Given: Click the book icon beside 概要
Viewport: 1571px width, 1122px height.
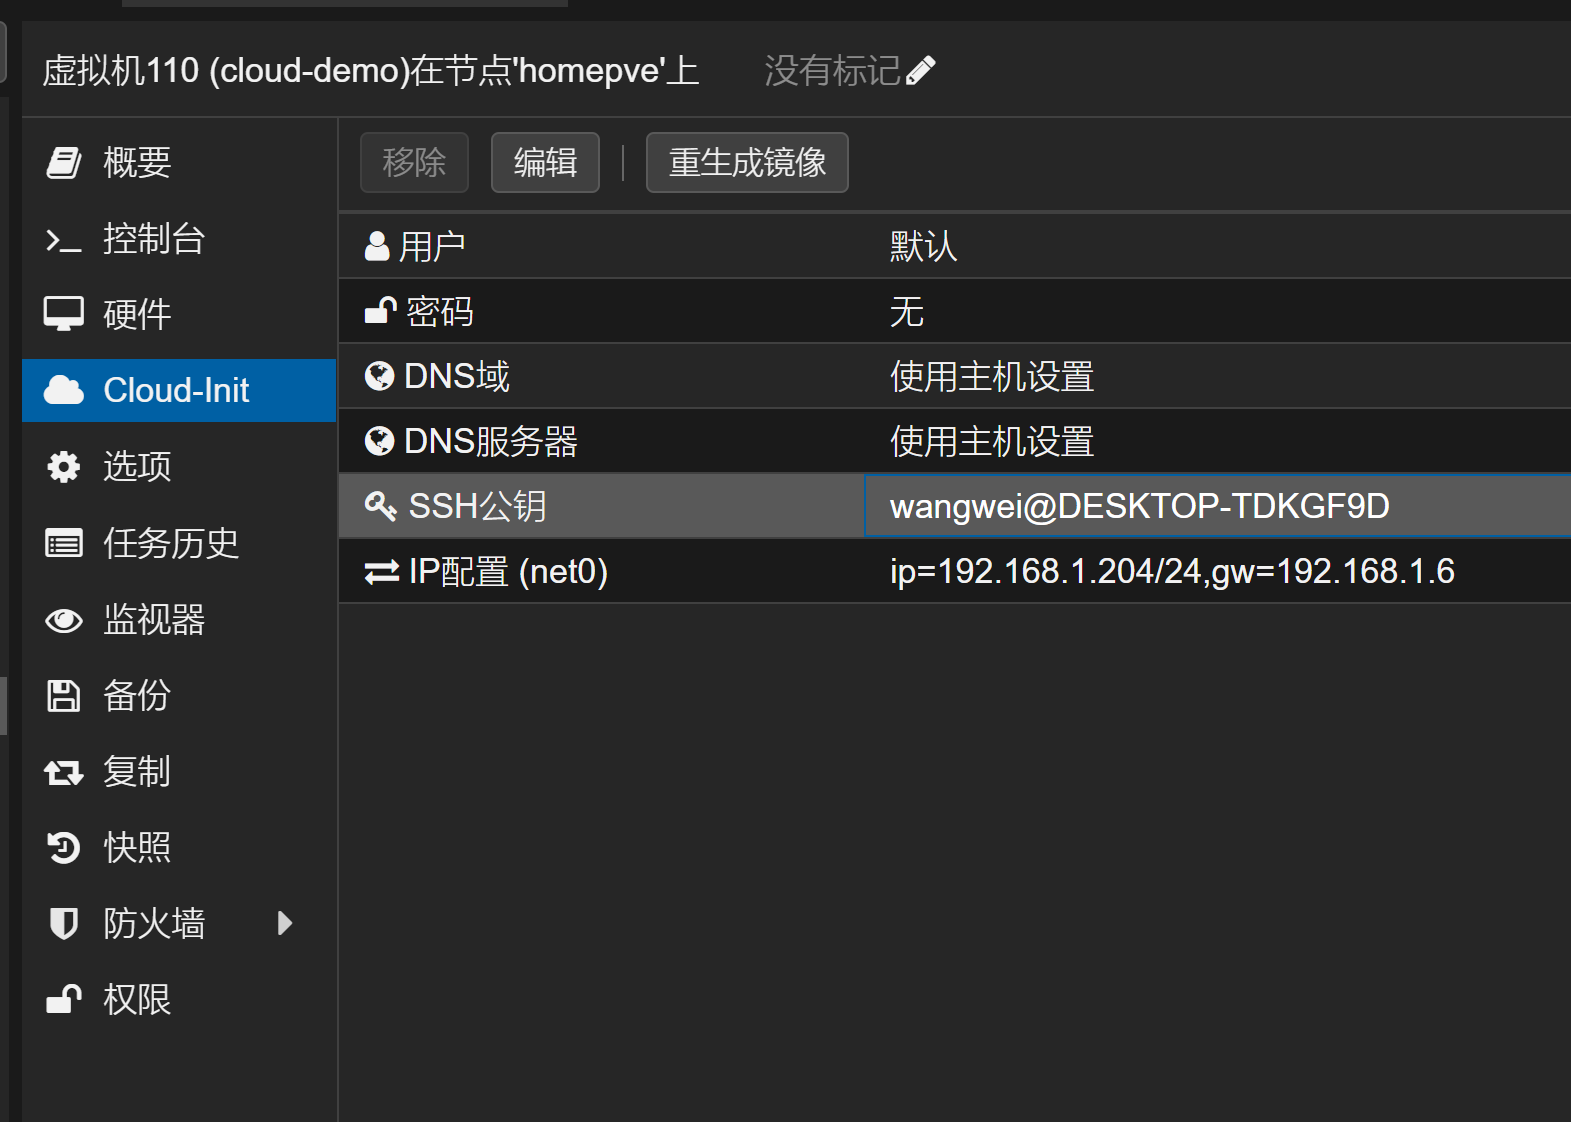Looking at the screenshot, I should coord(64,162).
